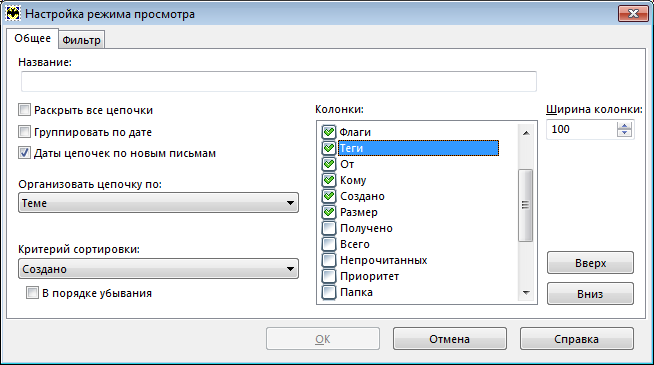This screenshot has height=365, width=654.
Task: Click the Отмена button
Action: pos(450,339)
